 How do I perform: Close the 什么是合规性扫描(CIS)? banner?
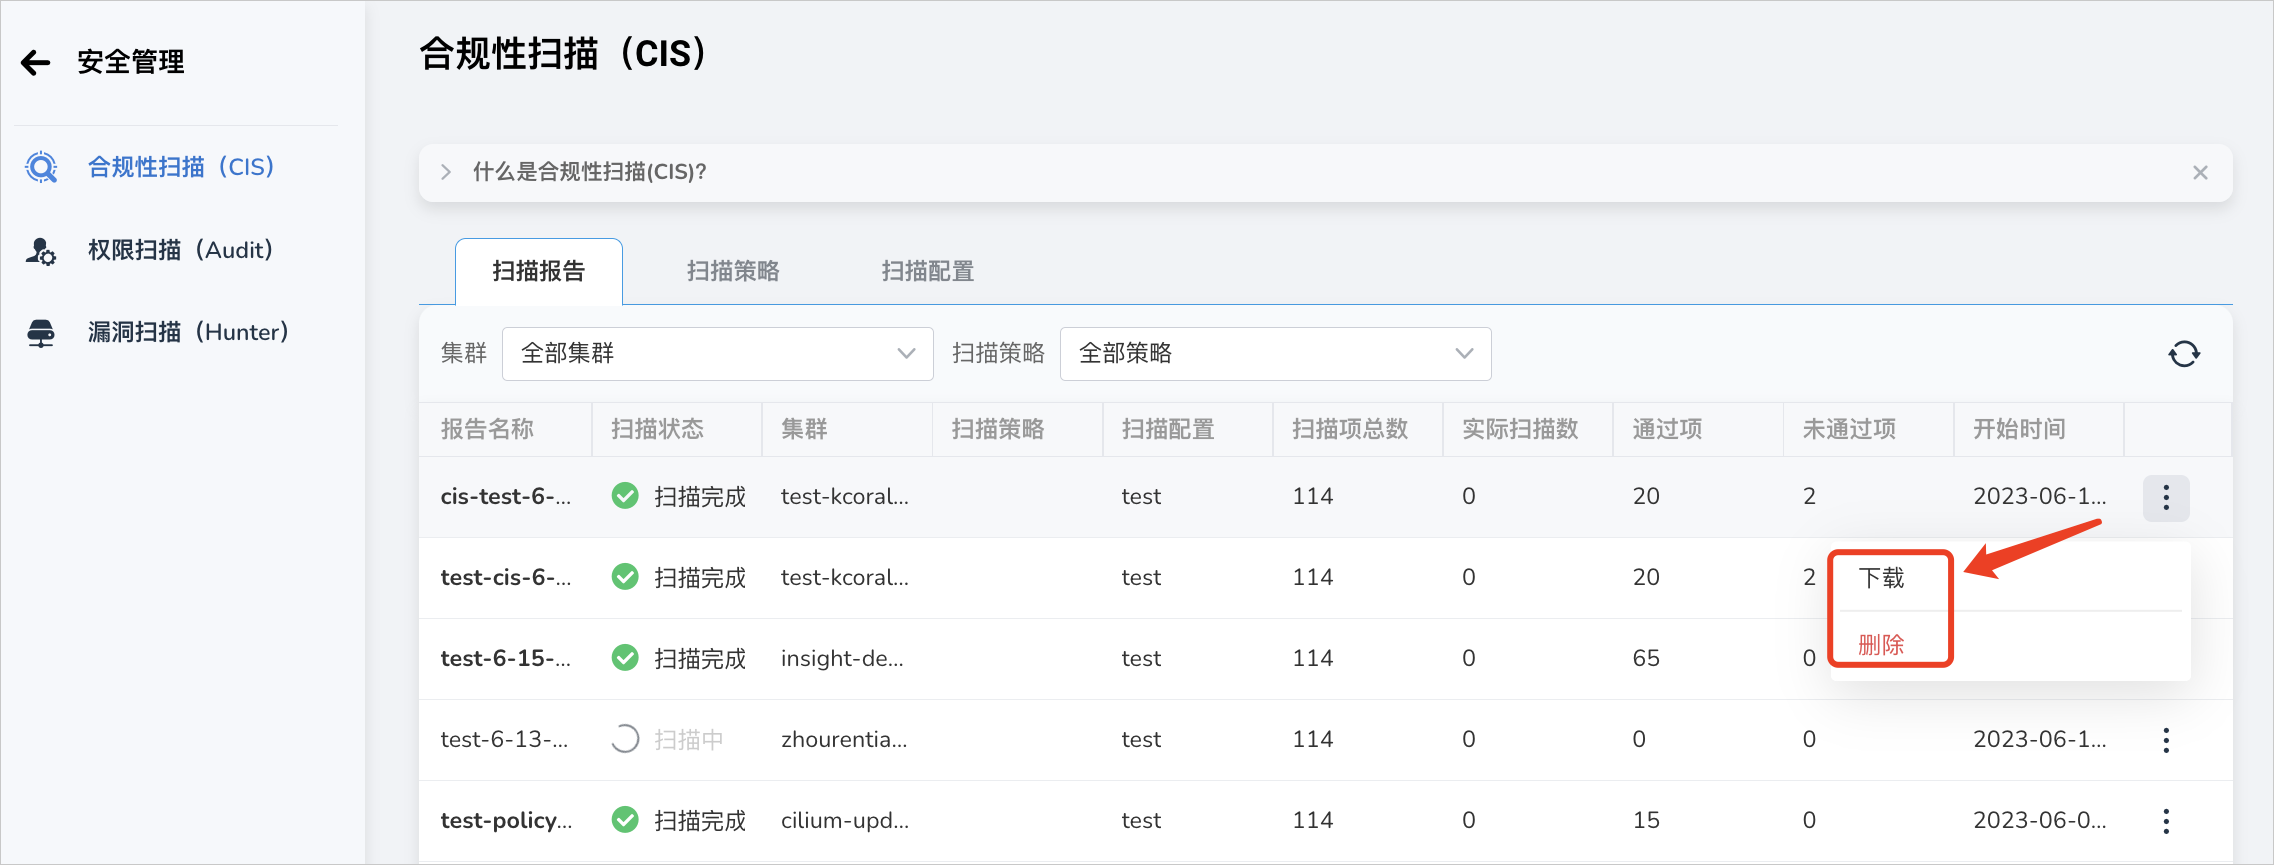click(x=2200, y=172)
